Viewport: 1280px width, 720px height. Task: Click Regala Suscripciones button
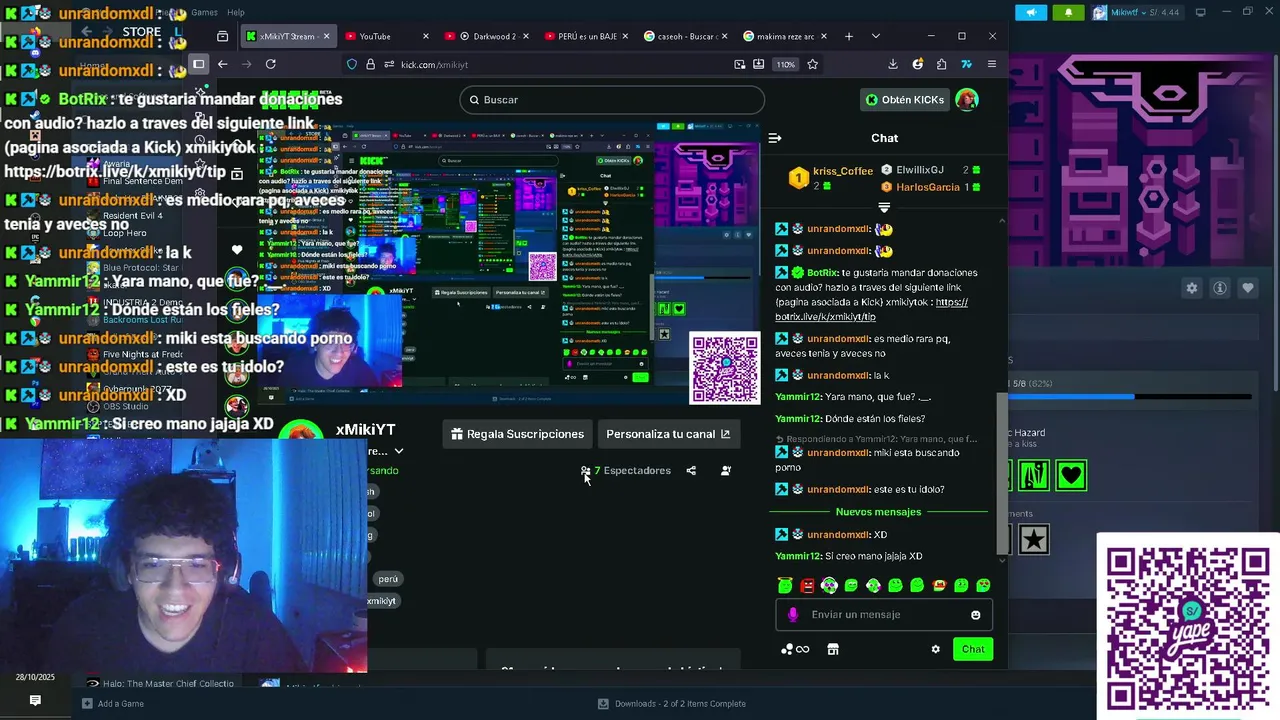tap(517, 434)
